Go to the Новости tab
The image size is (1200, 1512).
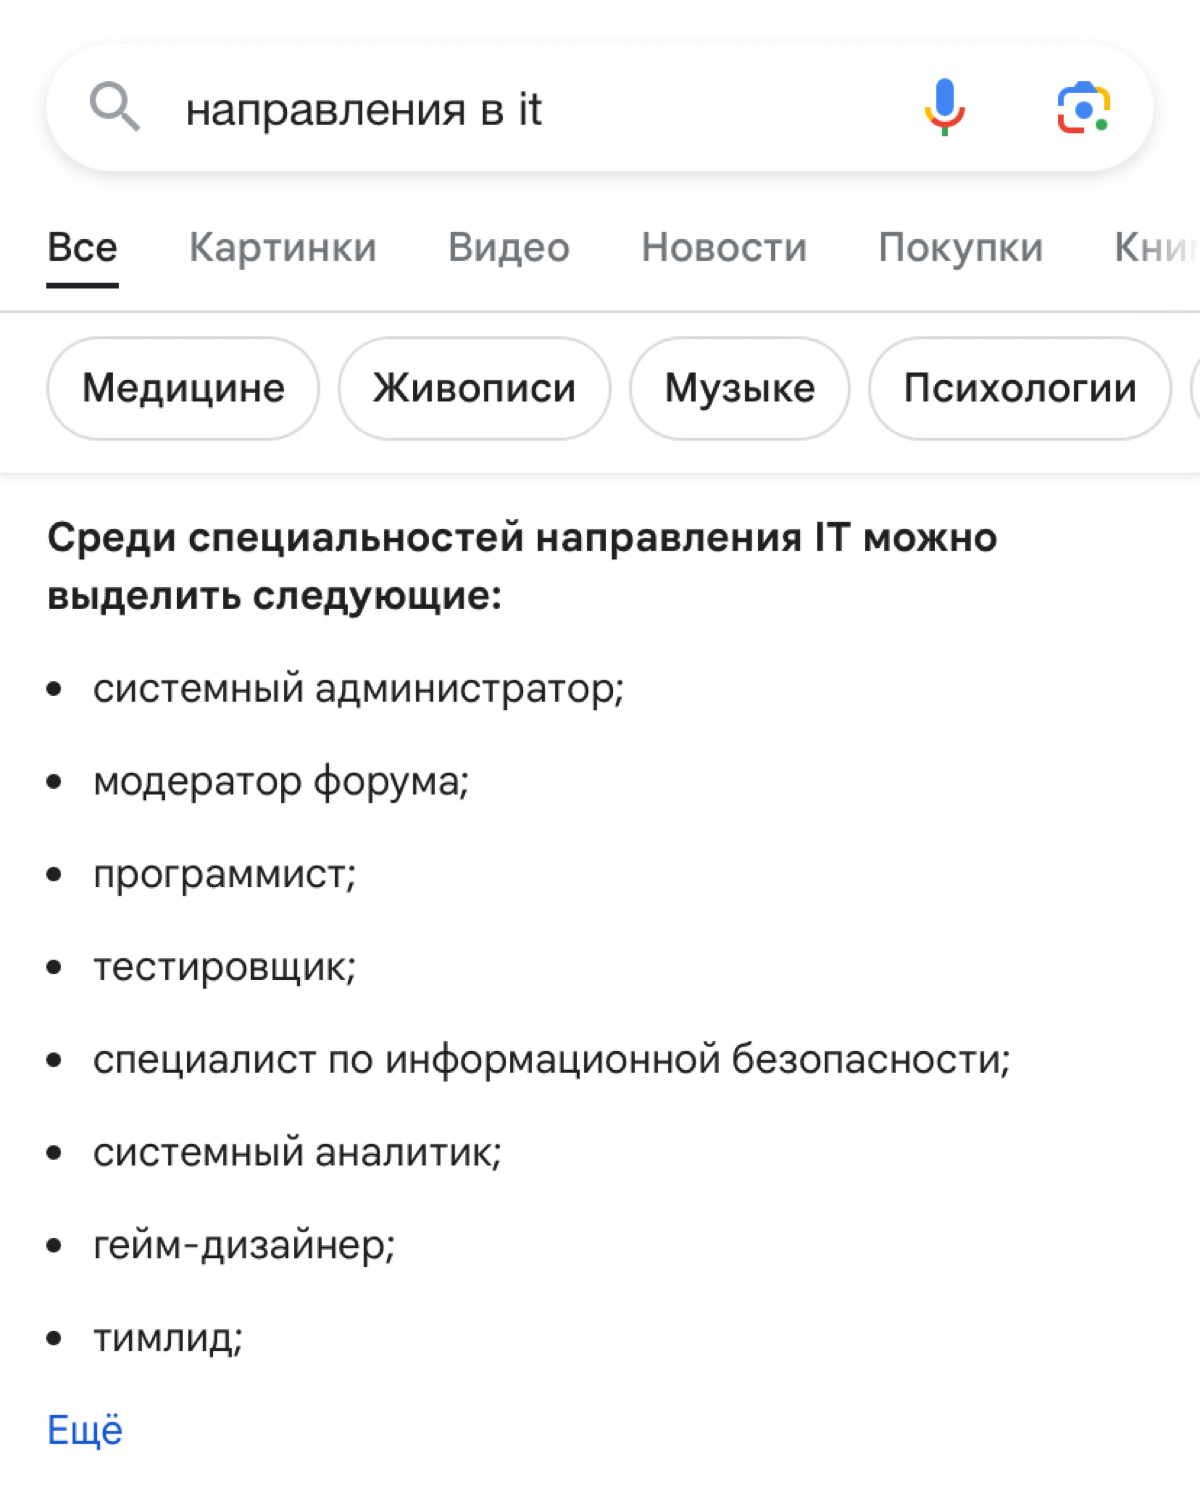724,248
